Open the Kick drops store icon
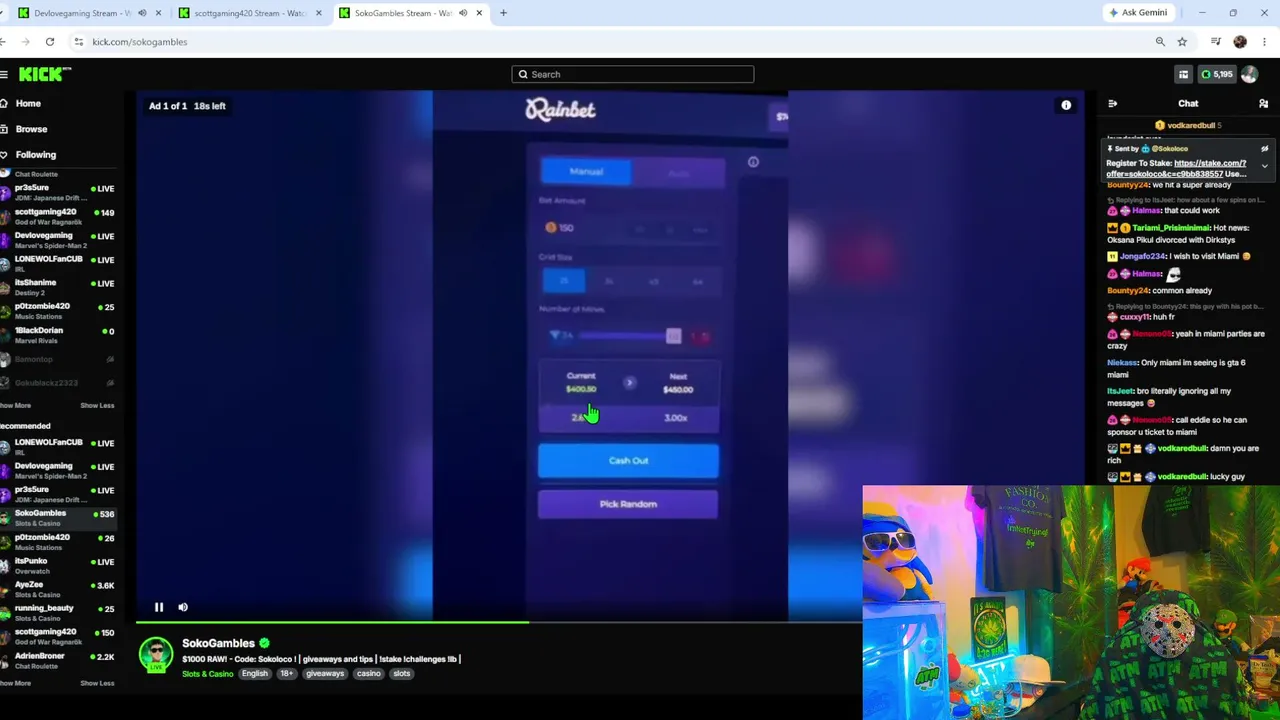The height and width of the screenshot is (720, 1280). click(1183, 74)
